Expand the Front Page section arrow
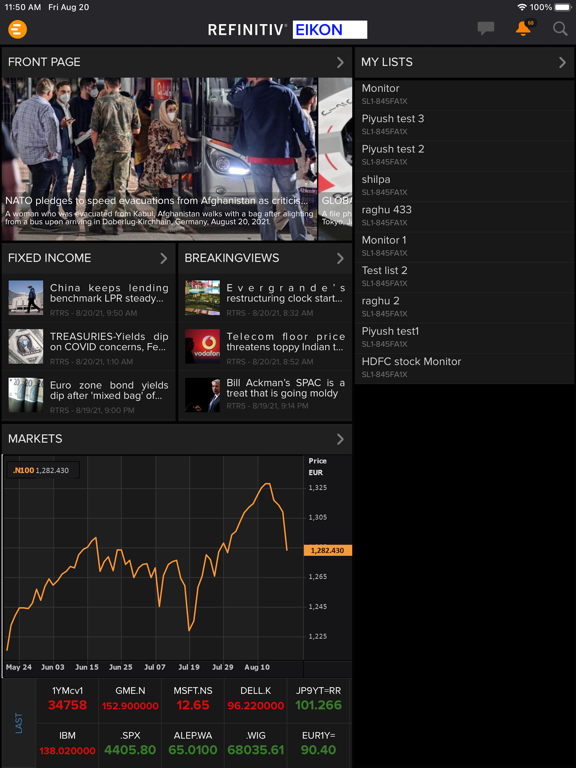Image resolution: width=576 pixels, height=768 pixels. point(340,62)
